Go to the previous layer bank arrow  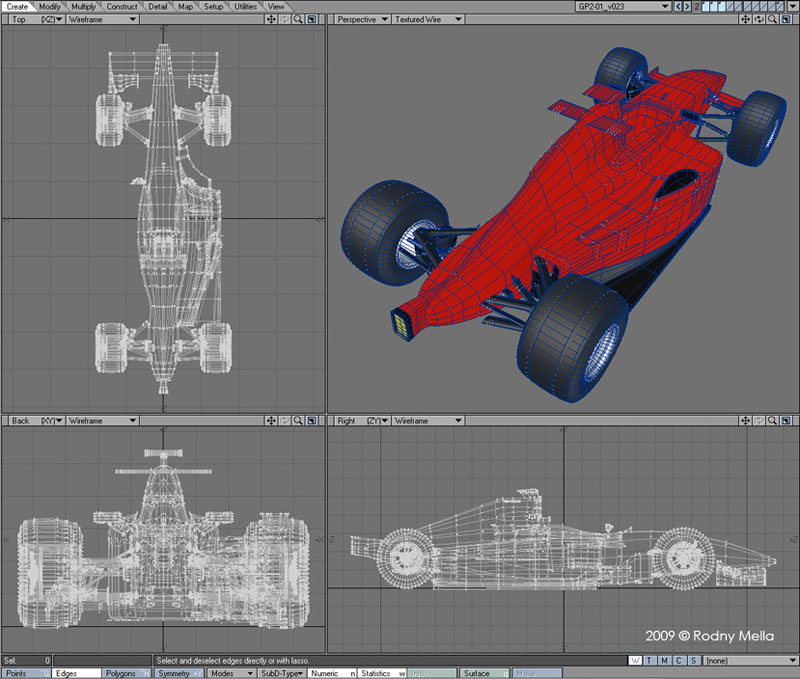pyautogui.click(x=679, y=6)
